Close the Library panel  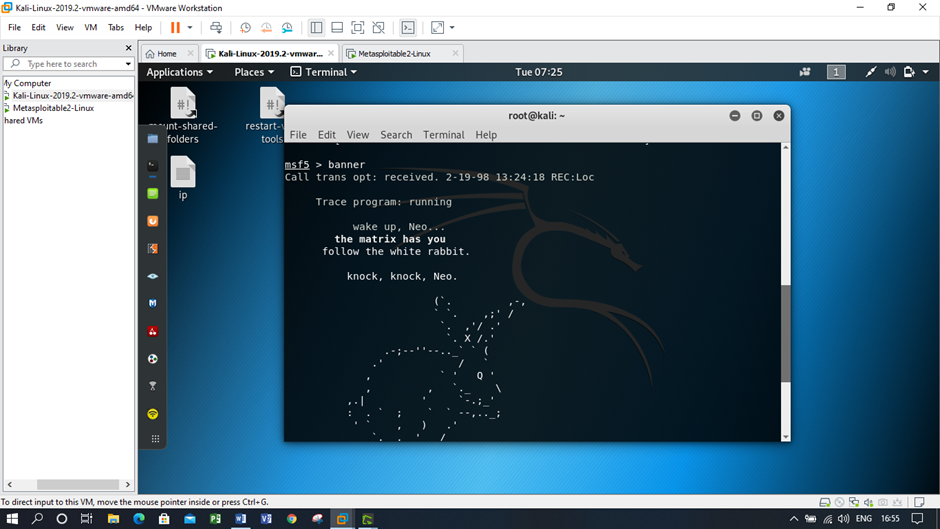click(x=128, y=48)
